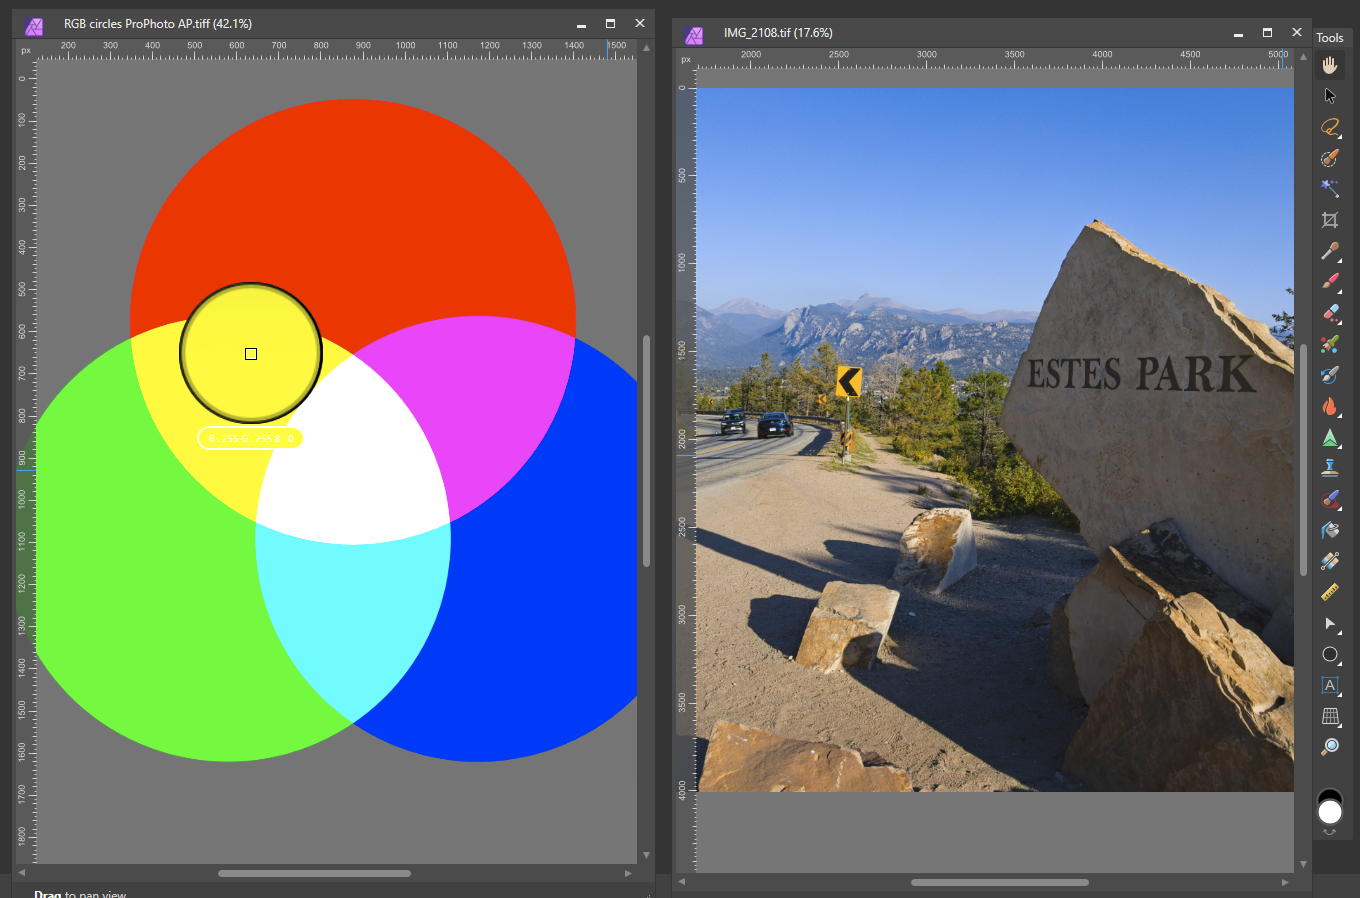1360x898 pixels.
Task: Select the View (hand) tool
Action: point(1330,65)
